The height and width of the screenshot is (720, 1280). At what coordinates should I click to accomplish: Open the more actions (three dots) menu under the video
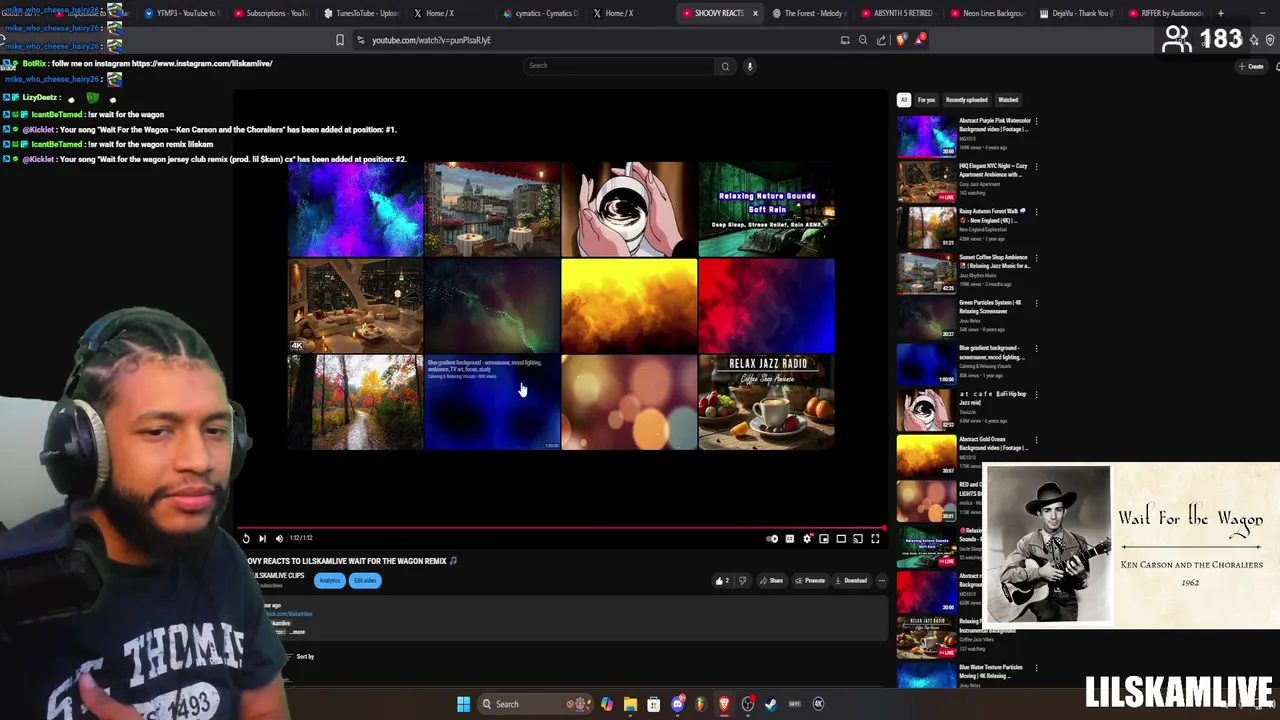point(881,580)
